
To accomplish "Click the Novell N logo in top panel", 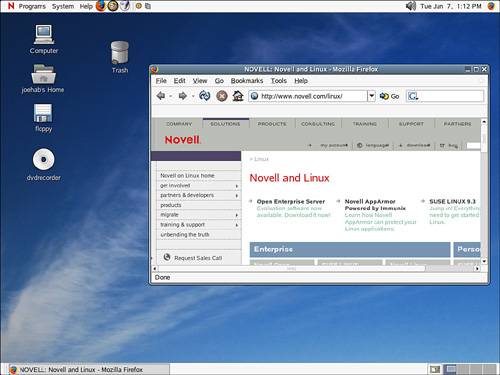I will click(11, 6).
